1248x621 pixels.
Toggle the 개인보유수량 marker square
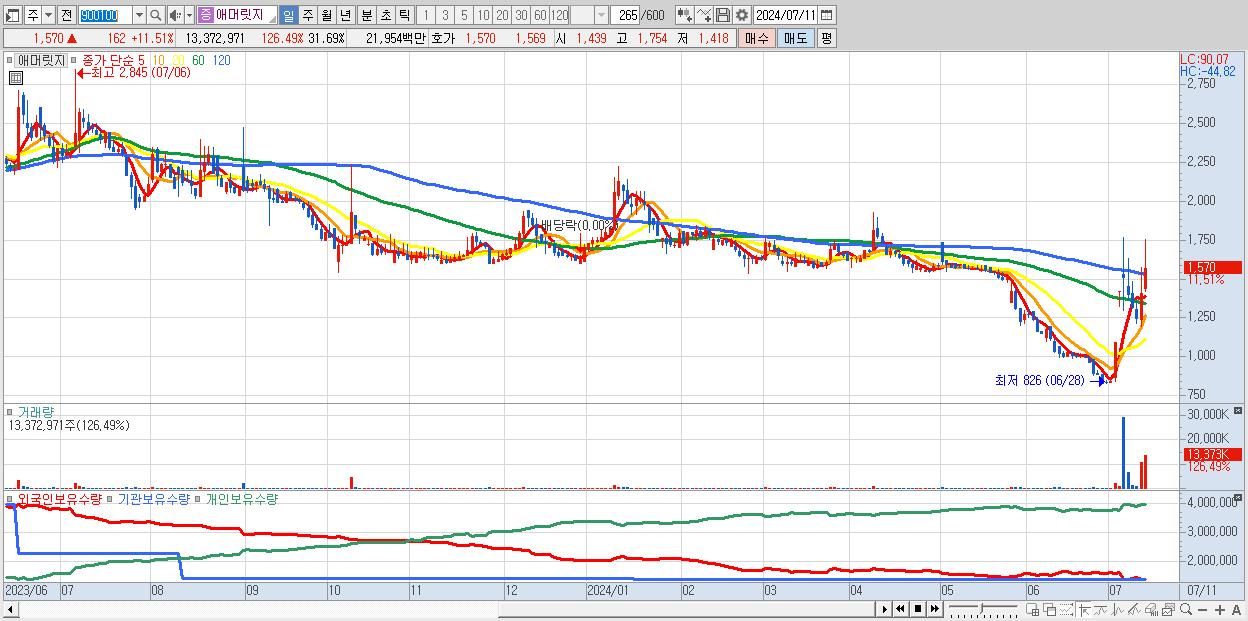197,498
